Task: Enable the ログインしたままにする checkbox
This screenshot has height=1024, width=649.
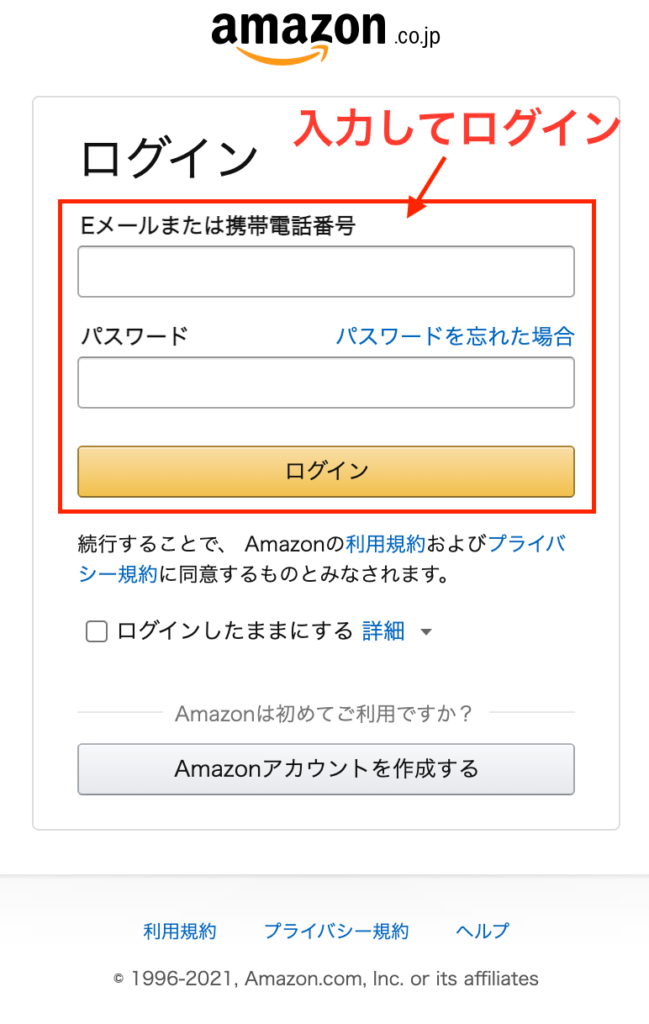Action: click(x=97, y=632)
